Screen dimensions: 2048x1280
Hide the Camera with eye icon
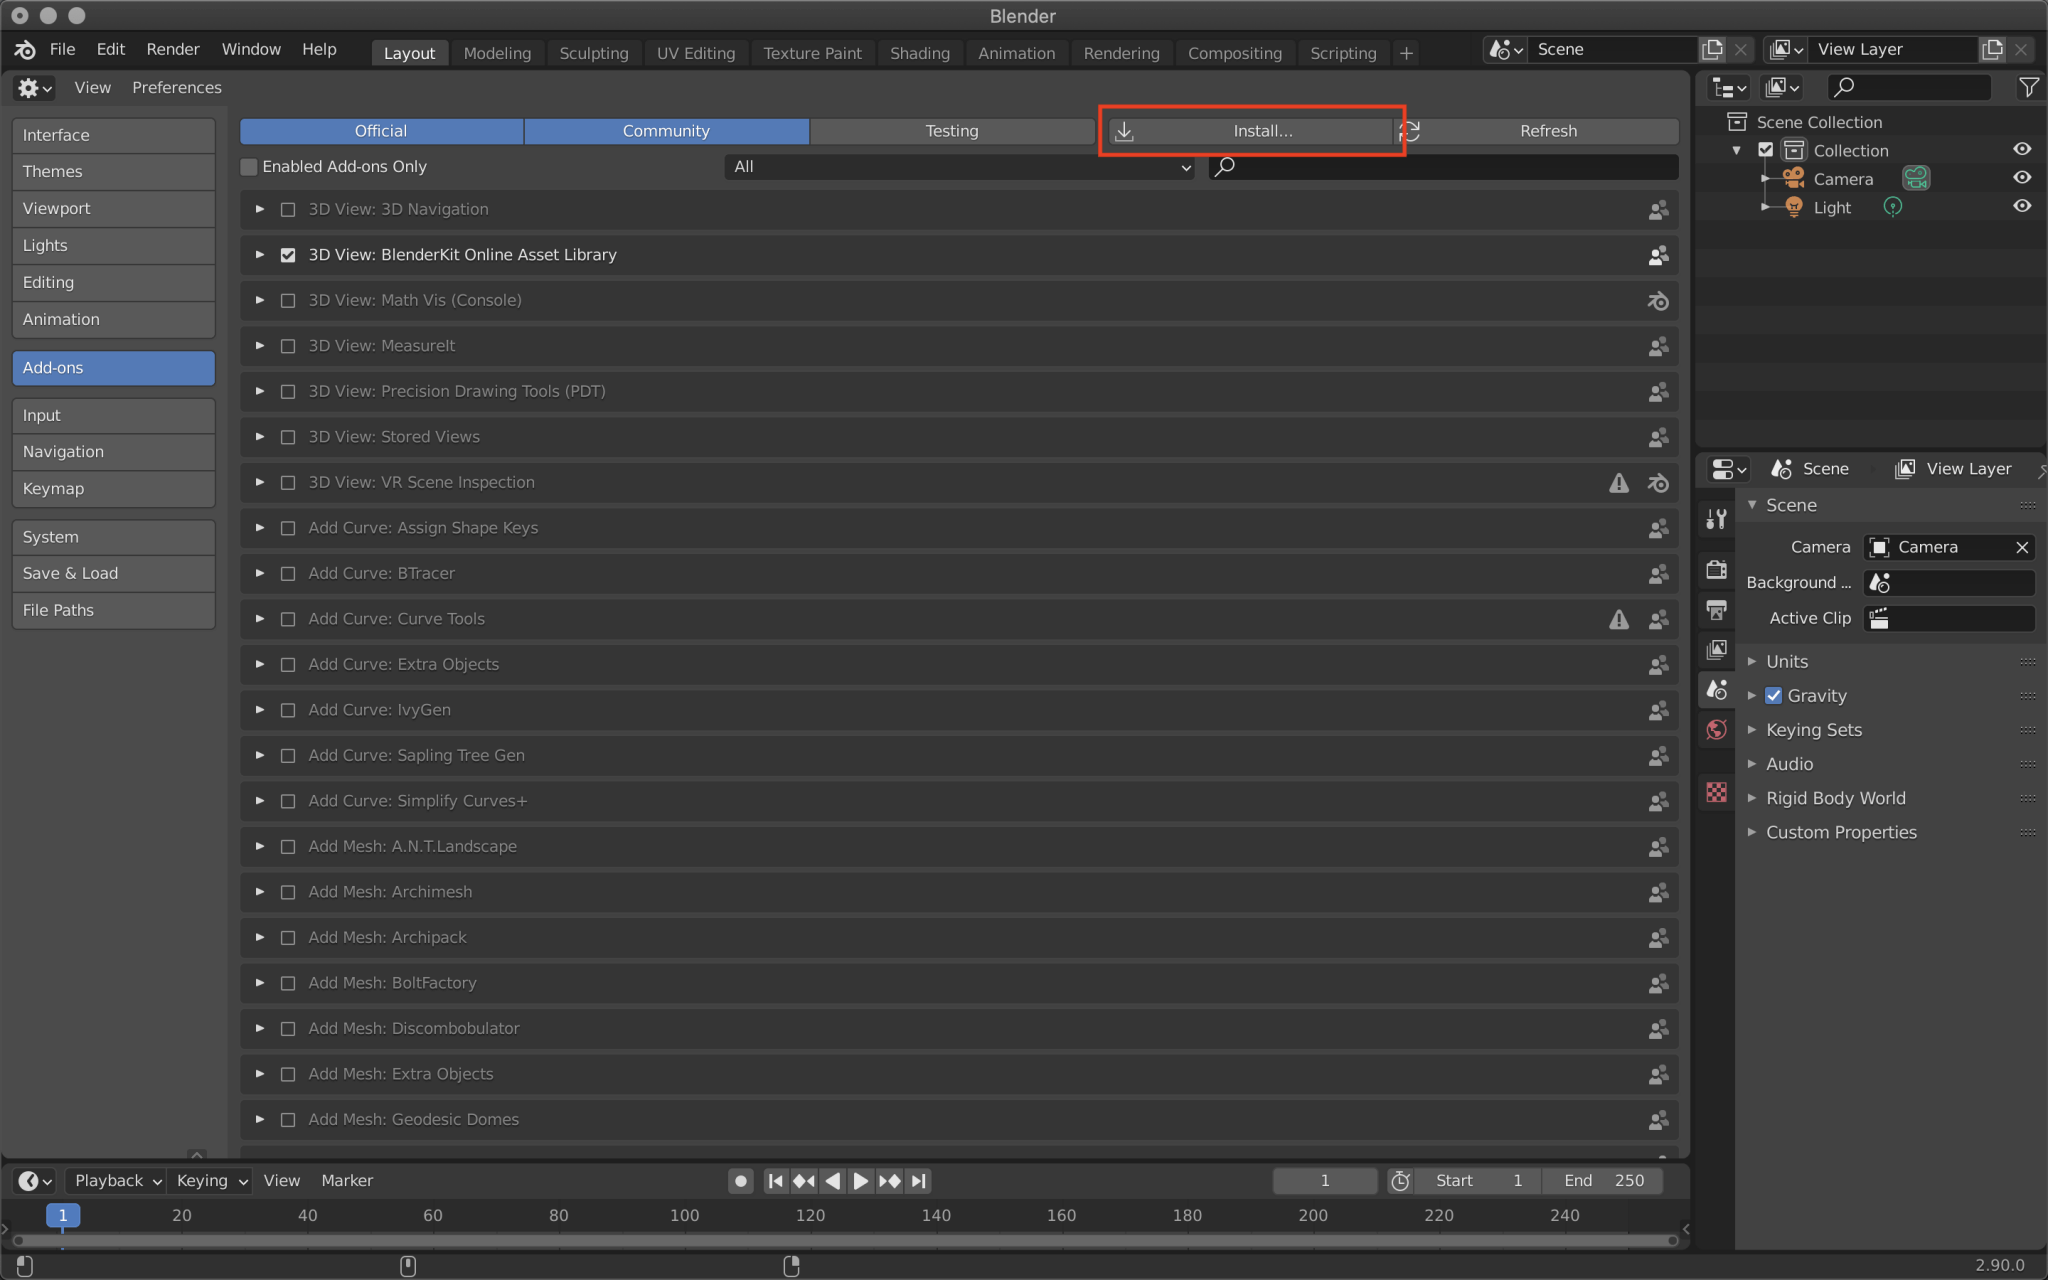(2021, 178)
